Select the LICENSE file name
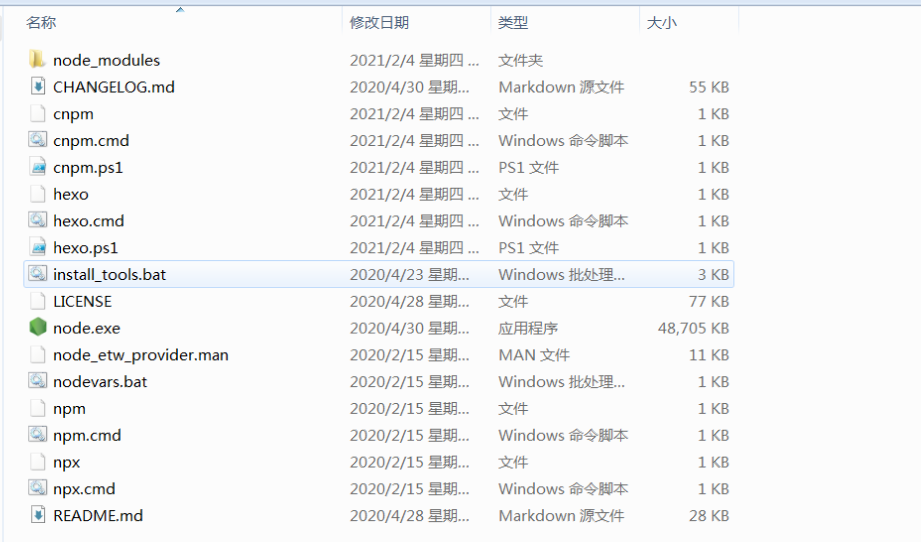 (x=82, y=301)
